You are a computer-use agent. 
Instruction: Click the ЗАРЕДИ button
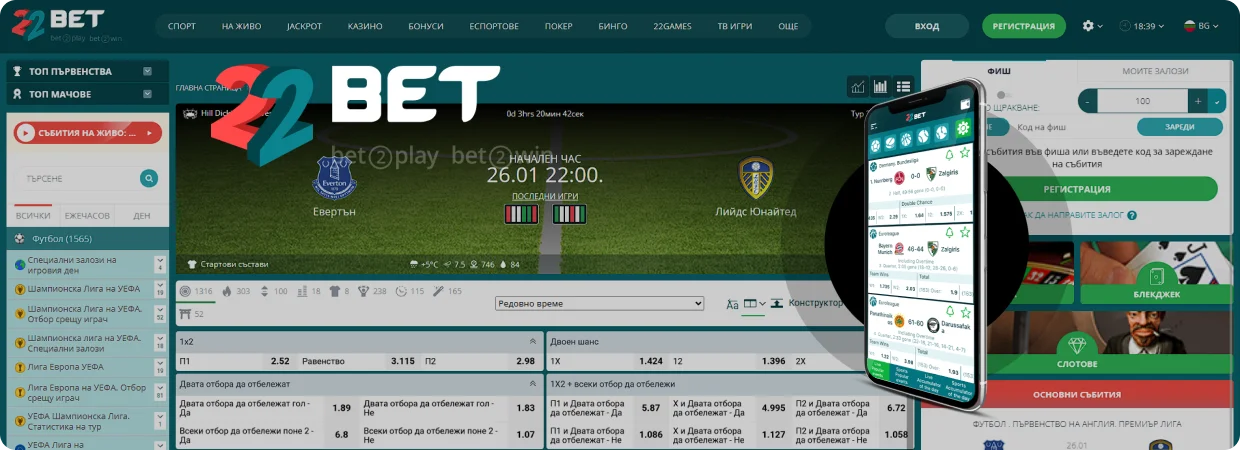1180,127
